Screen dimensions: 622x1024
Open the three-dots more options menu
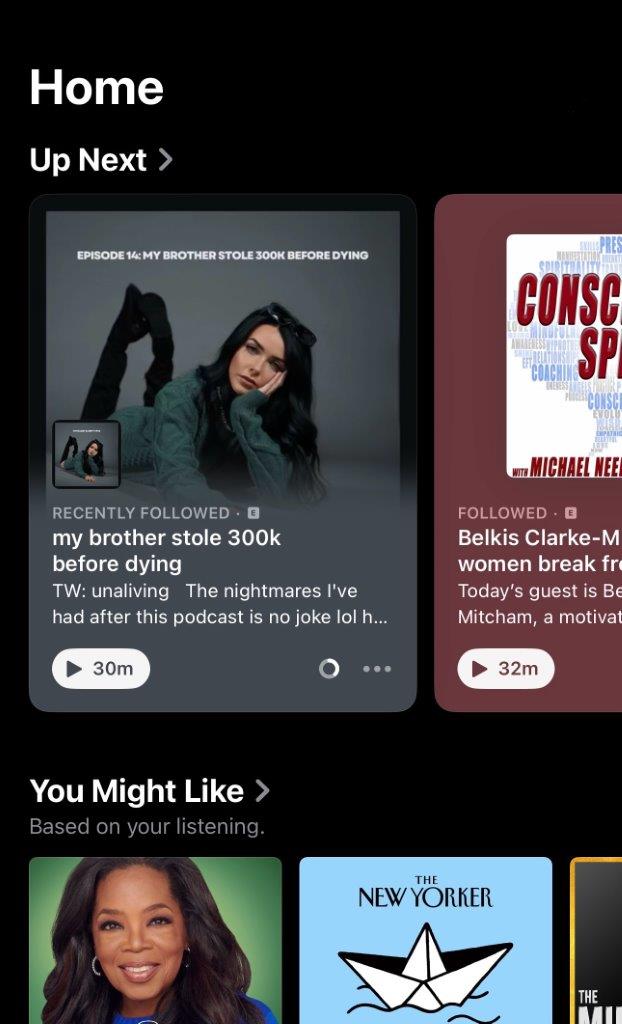pyautogui.click(x=377, y=669)
